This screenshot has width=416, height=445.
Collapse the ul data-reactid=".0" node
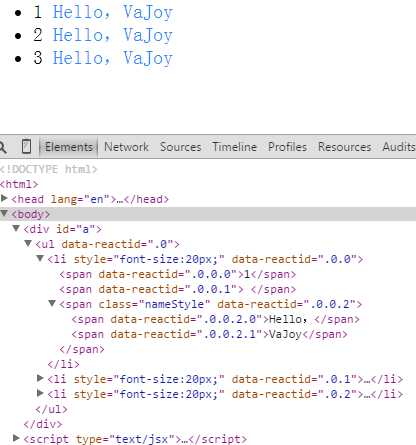click(x=28, y=243)
